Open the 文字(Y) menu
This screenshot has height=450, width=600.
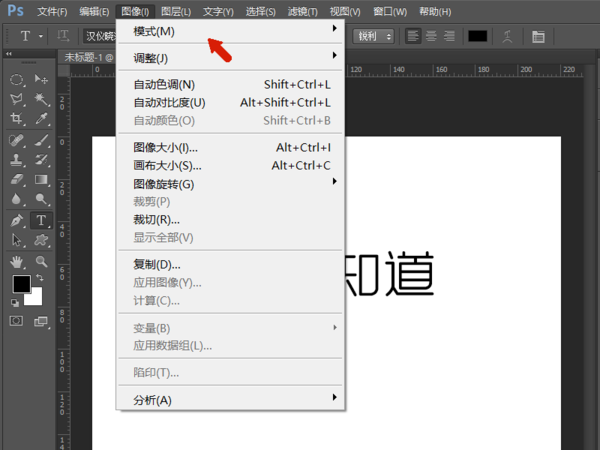tap(218, 11)
